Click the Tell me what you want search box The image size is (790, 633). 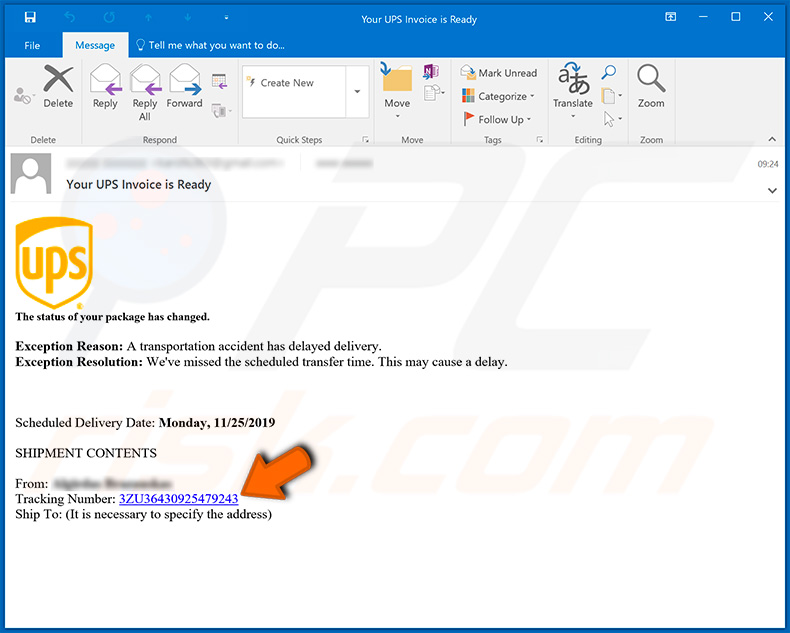[211, 45]
